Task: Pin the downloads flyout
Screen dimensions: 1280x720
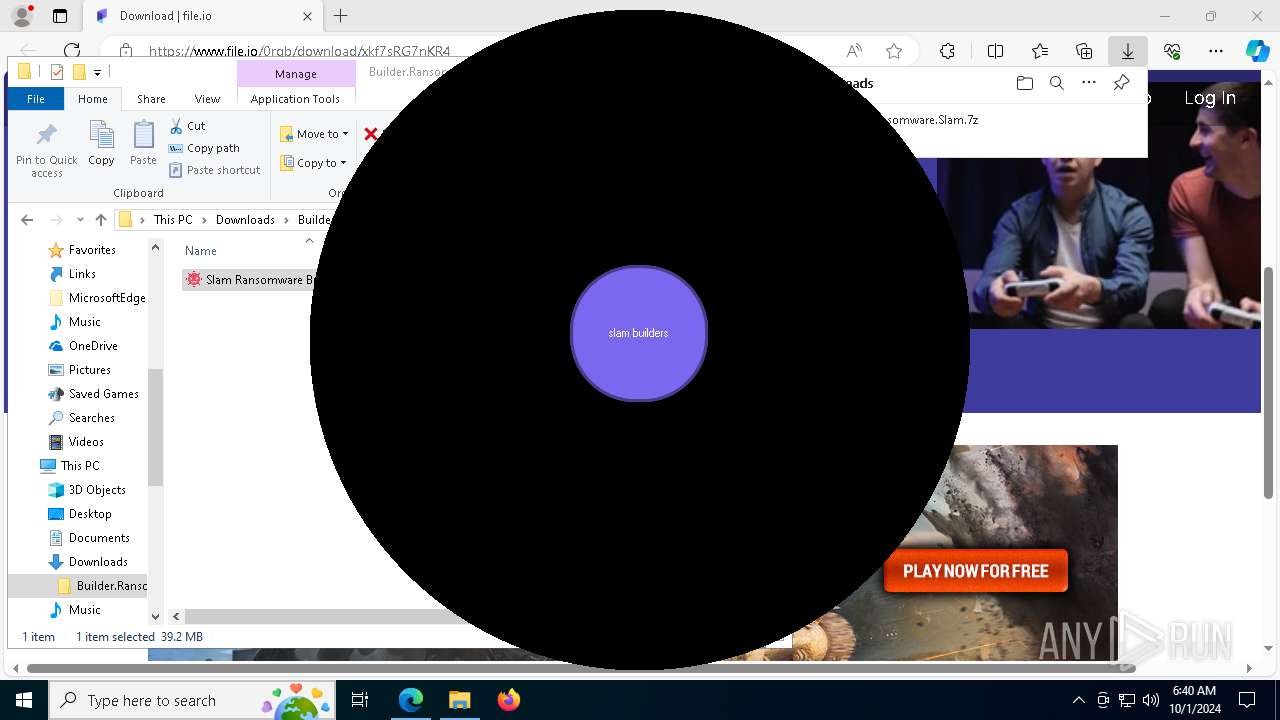Action: pyautogui.click(x=1121, y=83)
